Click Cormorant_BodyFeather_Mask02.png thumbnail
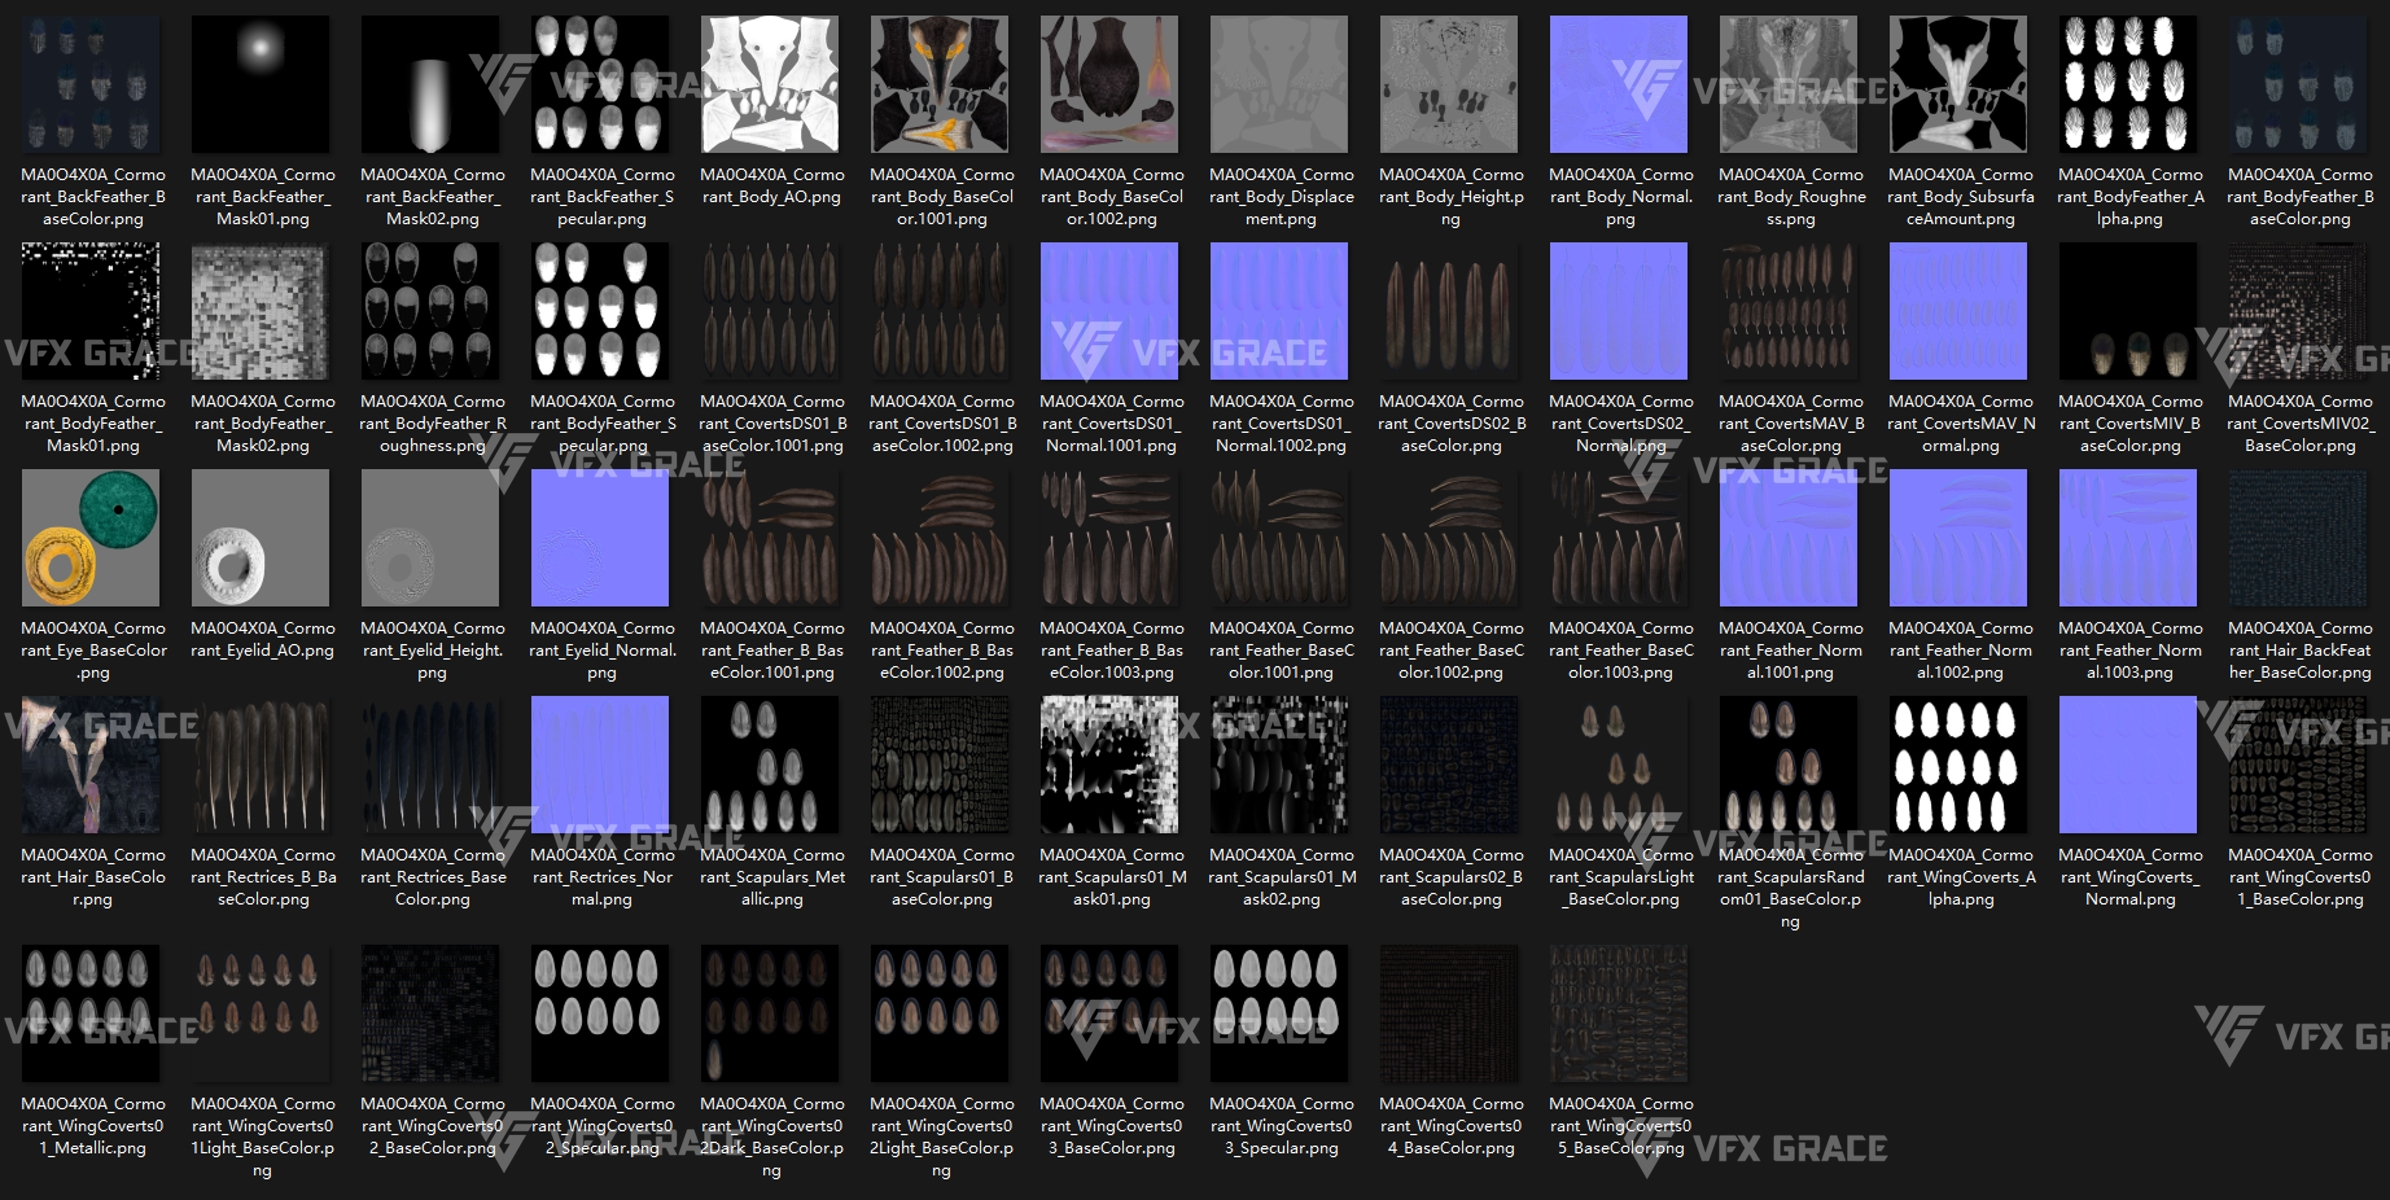Image resolution: width=2390 pixels, height=1200 pixels. coord(260,311)
